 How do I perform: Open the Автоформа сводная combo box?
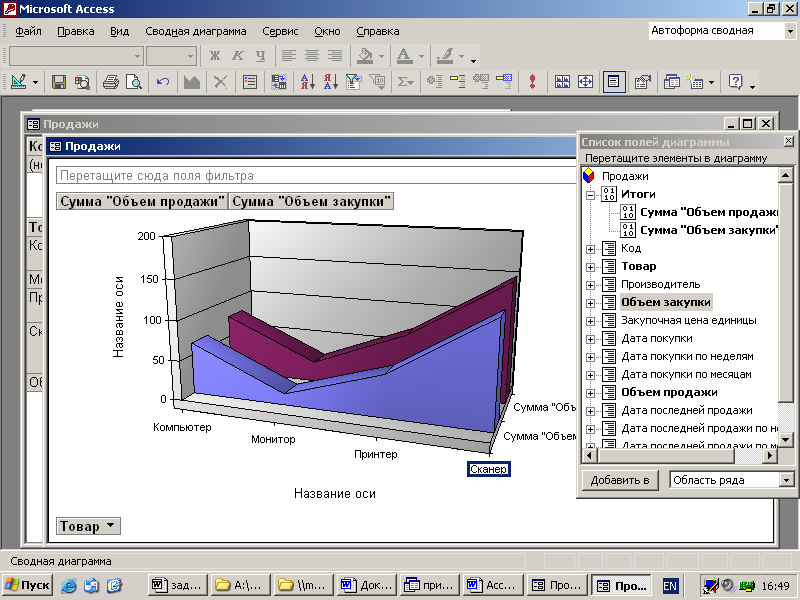[x=789, y=31]
